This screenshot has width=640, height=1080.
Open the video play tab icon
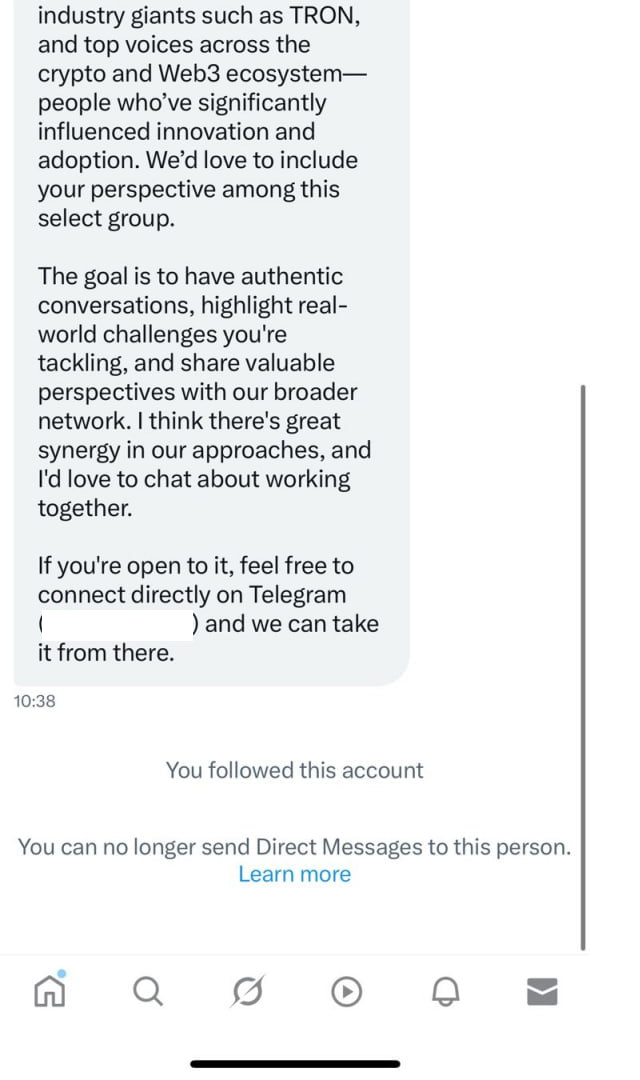point(347,992)
